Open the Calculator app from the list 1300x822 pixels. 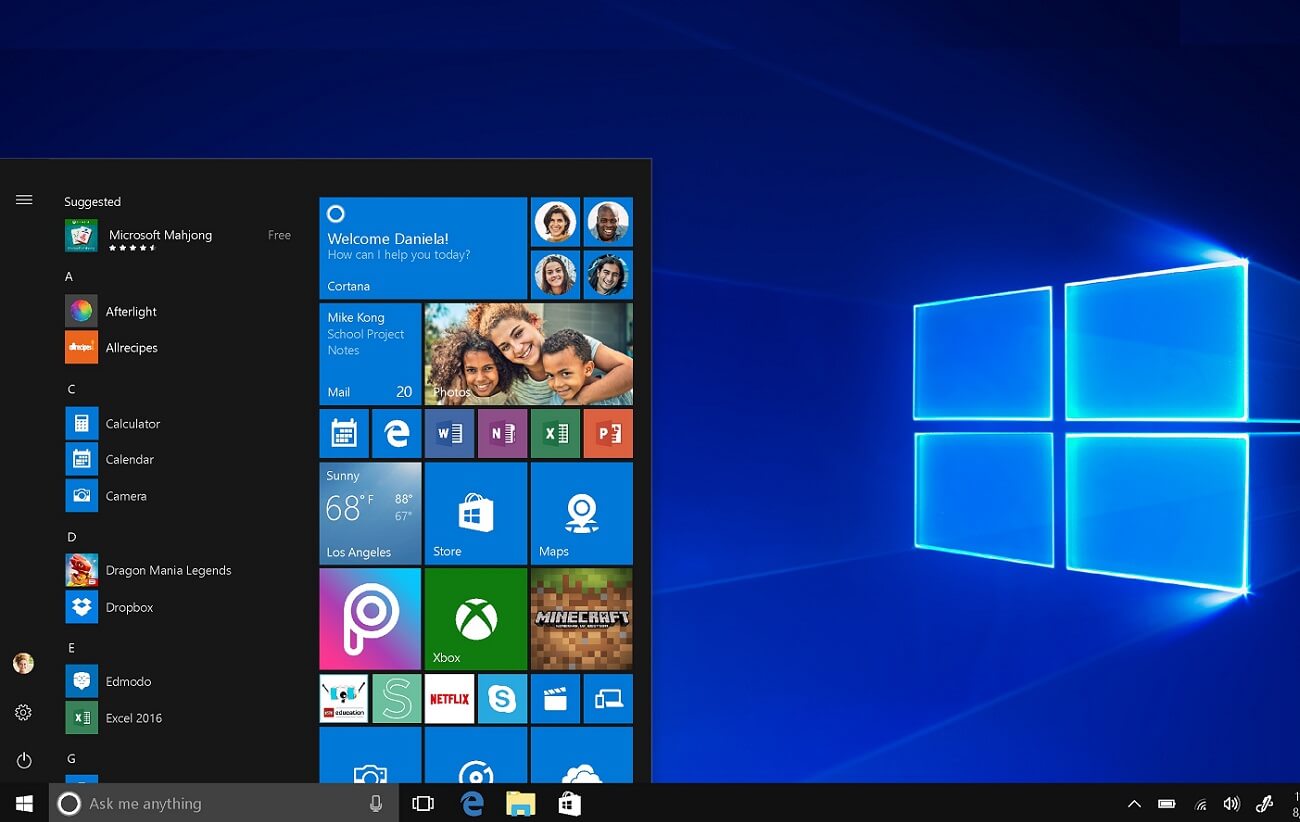click(130, 423)
